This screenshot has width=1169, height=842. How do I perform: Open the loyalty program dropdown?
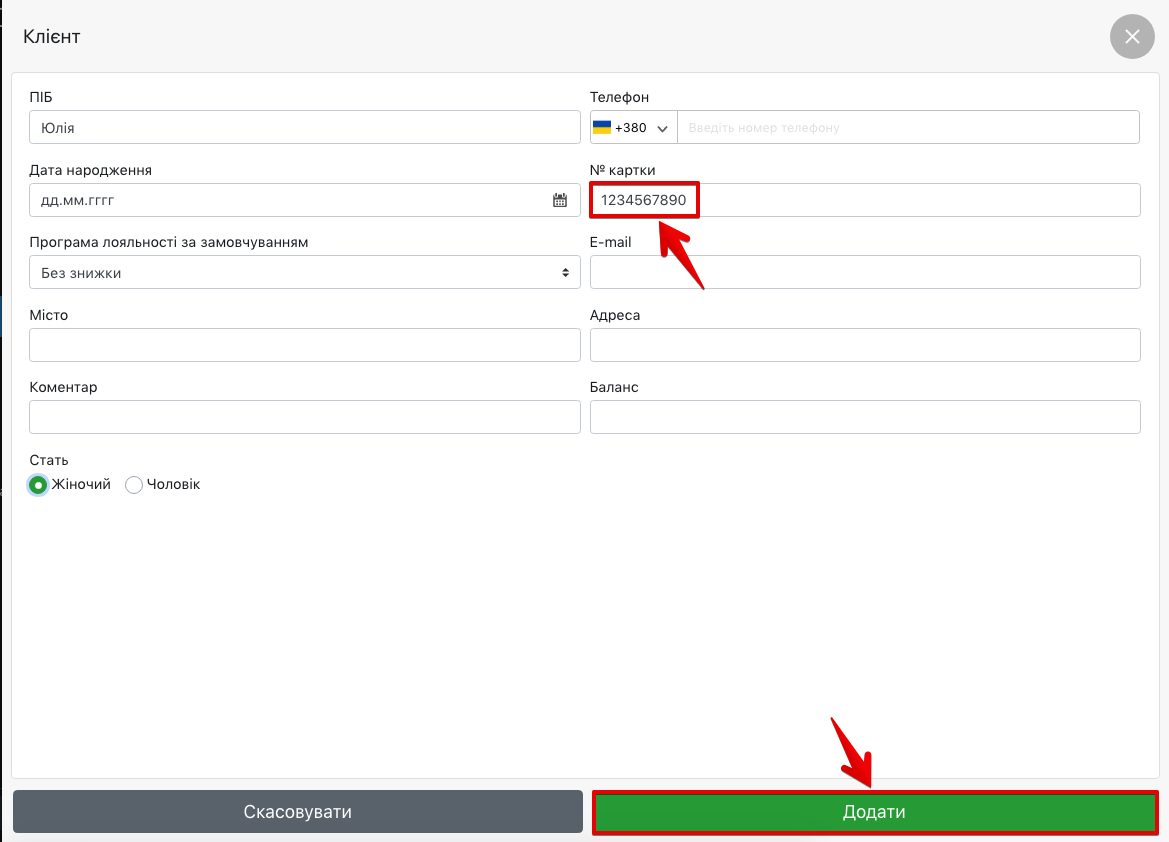click(x=305, y=272)
